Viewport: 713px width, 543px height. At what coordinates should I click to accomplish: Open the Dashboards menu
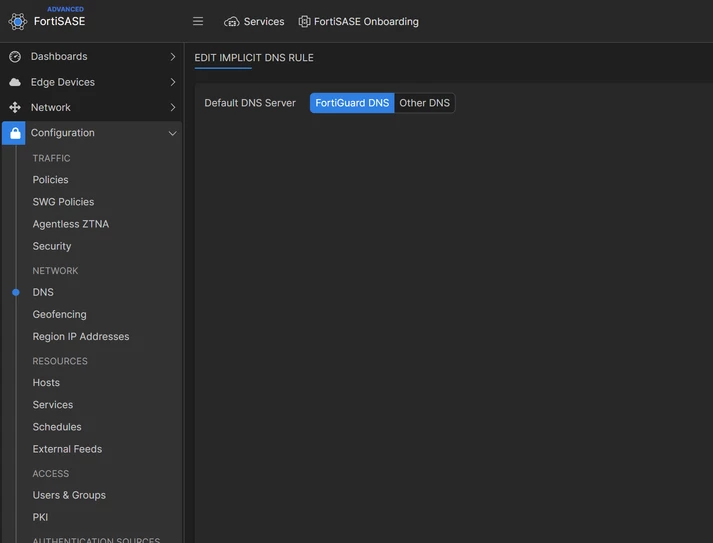coord(92,56)
